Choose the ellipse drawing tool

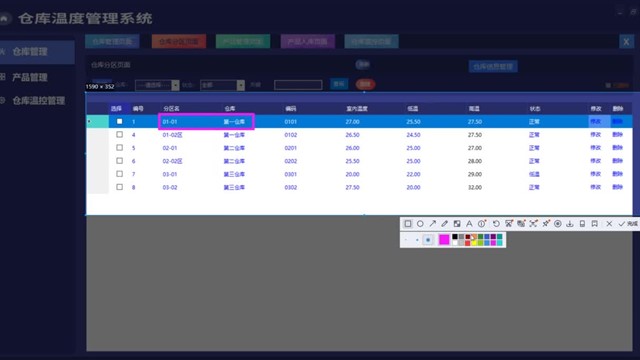pyautogui.click(x=420, y=224)
